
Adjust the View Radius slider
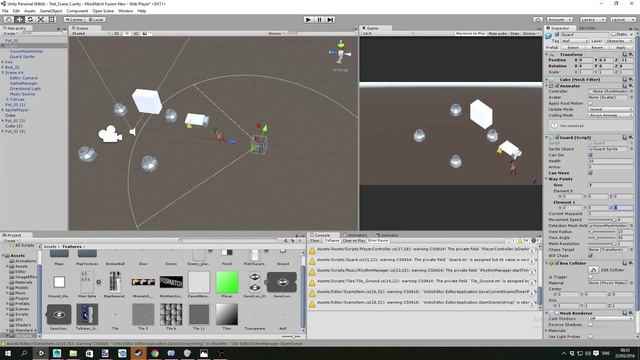[602, 231]
